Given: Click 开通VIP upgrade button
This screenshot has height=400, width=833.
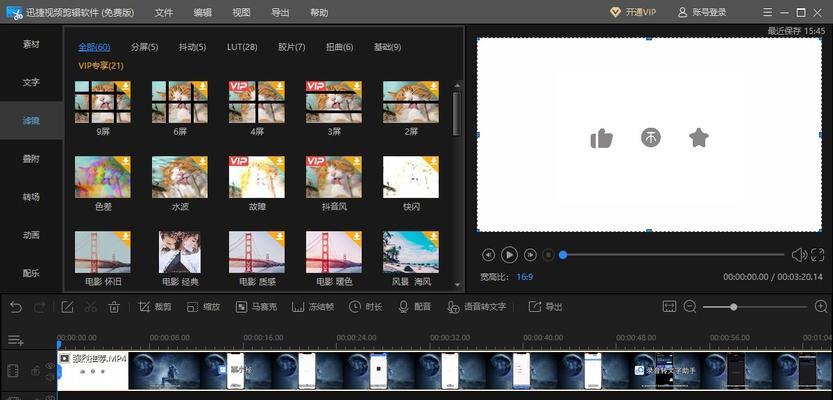Looking at the screenshot, I should [x=633, y=12].
